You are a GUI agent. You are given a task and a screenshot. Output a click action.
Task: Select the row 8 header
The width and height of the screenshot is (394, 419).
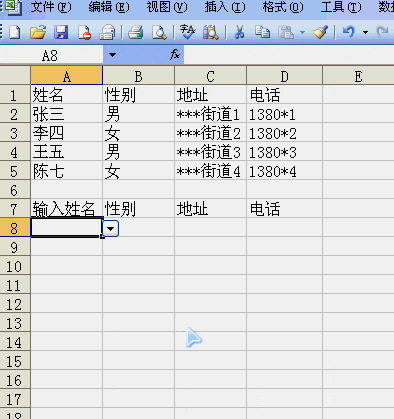15,228
